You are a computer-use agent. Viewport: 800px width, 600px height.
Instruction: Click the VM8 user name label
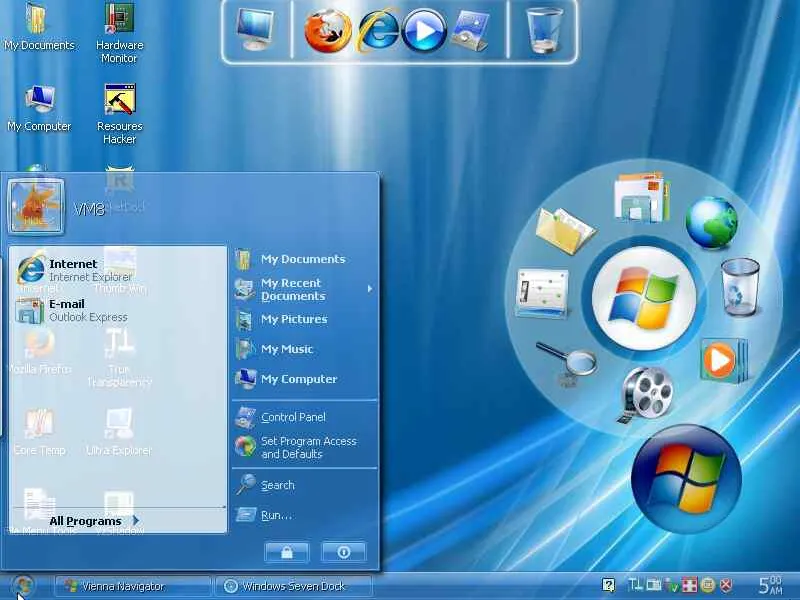(x=89, y=209)
